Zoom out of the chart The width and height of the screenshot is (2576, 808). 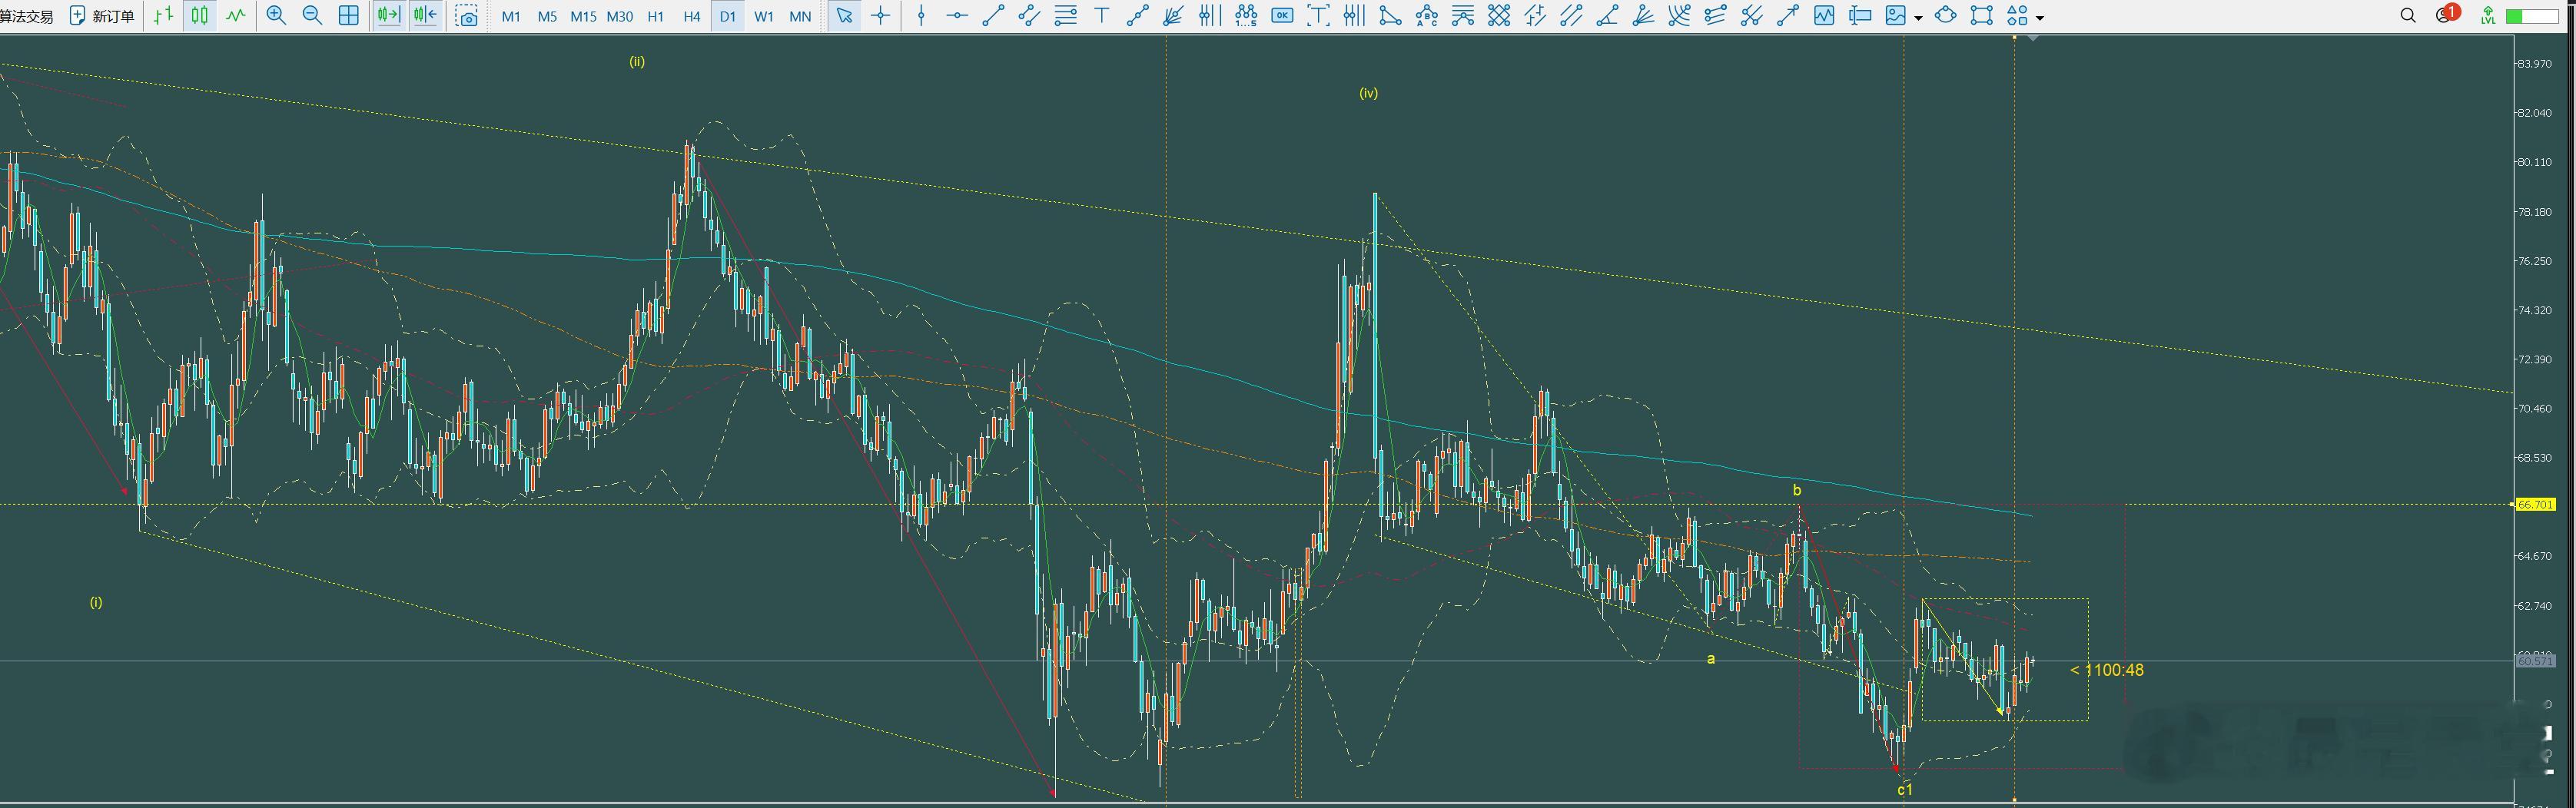[312, 16]
